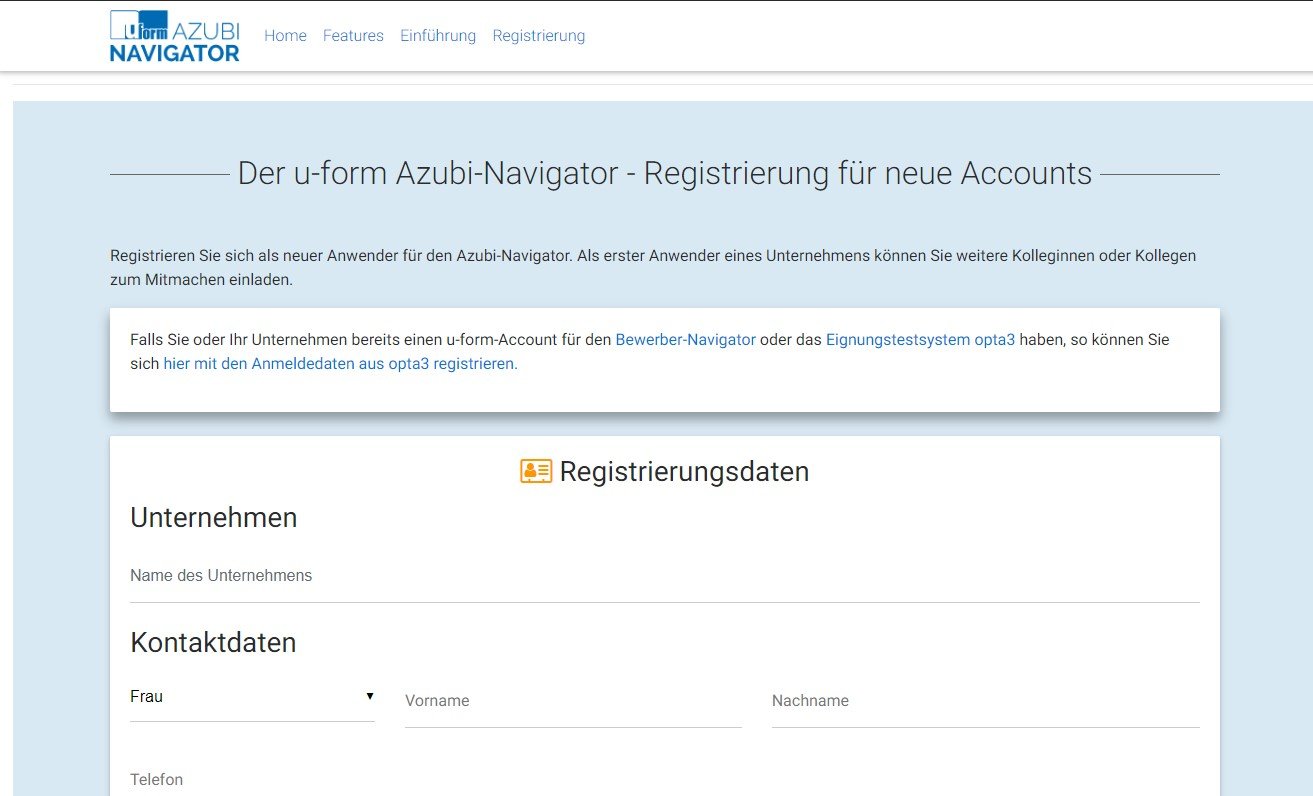Click the intro paragraph starting 'Registrieren Sie sich'
This screenshot has width=1313, height=796.
pos(652,267)
